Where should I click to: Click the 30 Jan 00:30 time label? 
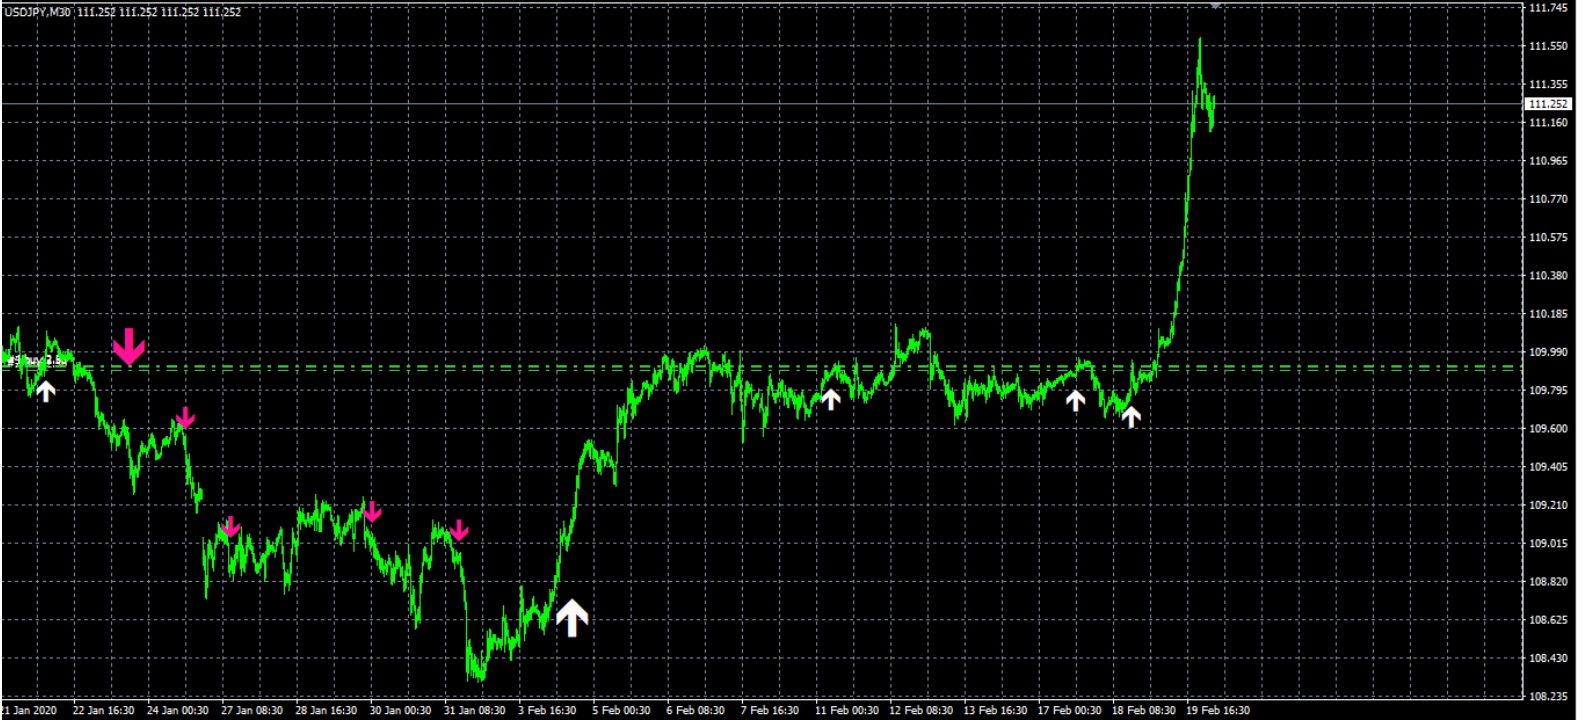(400, 711)
